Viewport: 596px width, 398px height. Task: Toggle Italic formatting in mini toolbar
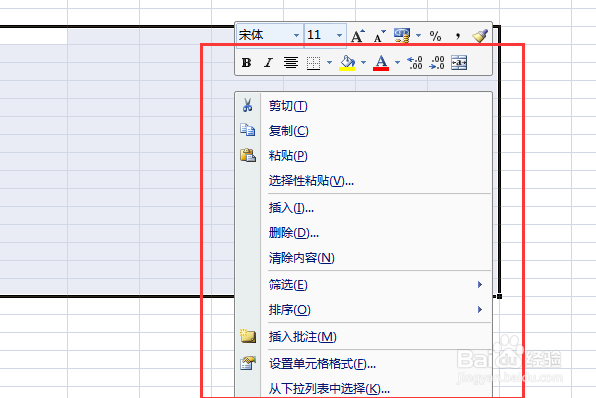coord(268,63)
